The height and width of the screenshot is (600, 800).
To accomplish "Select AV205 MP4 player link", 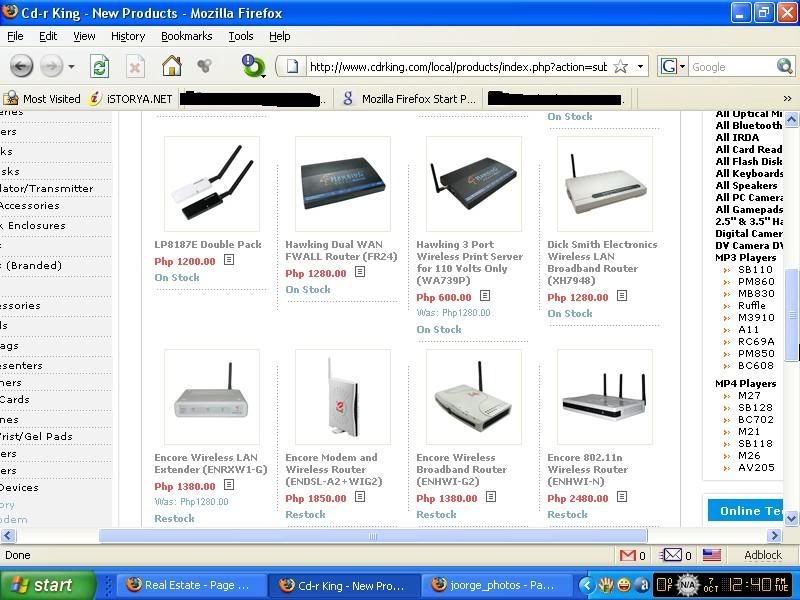I will pyautogui.click(x=756, y=467).
